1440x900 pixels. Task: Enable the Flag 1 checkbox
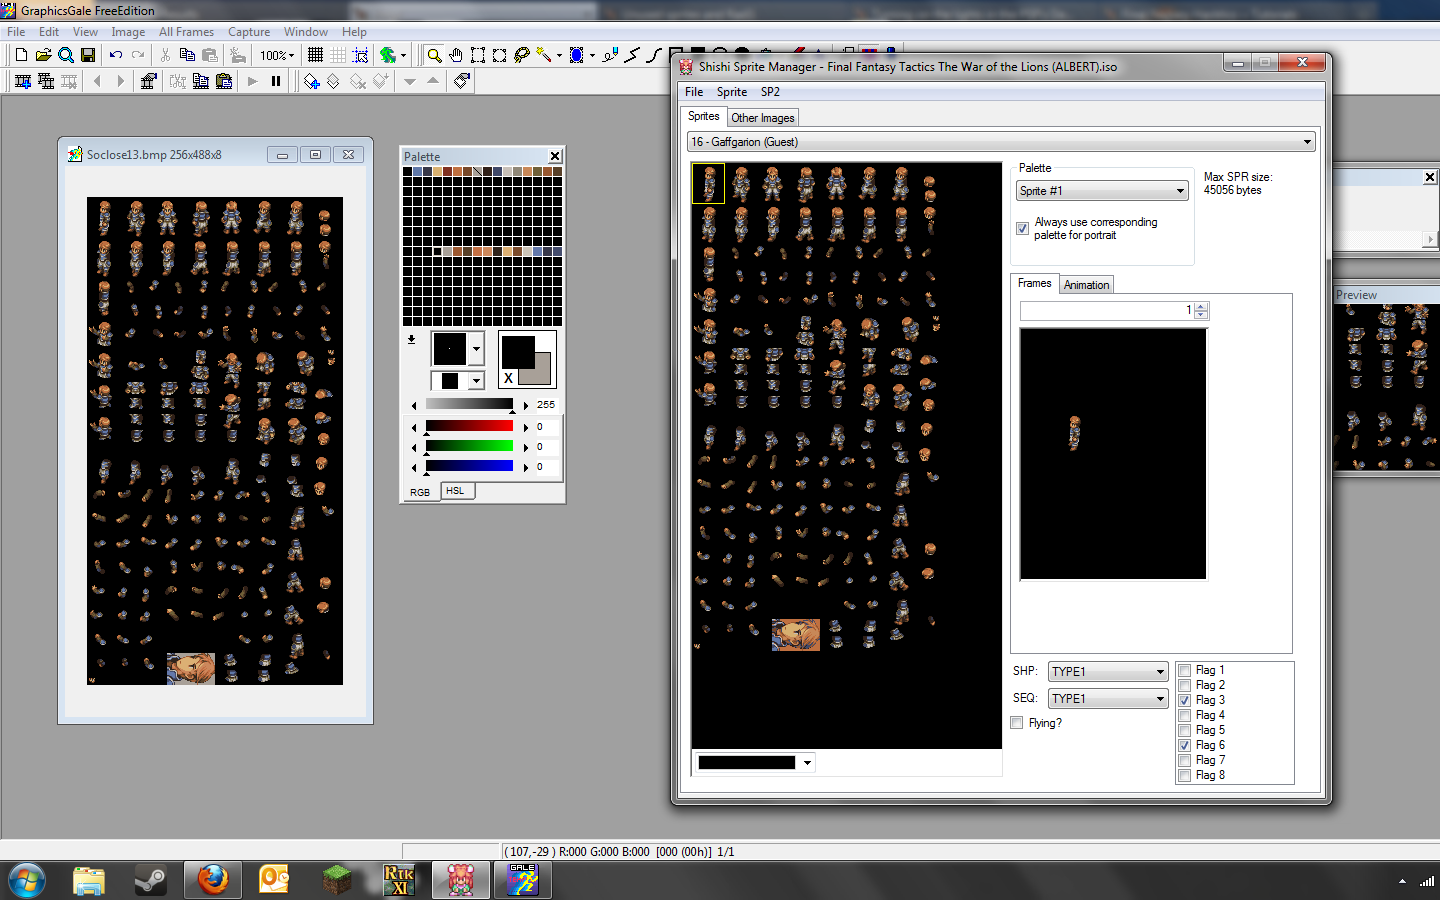click(x=1184, y=671)
